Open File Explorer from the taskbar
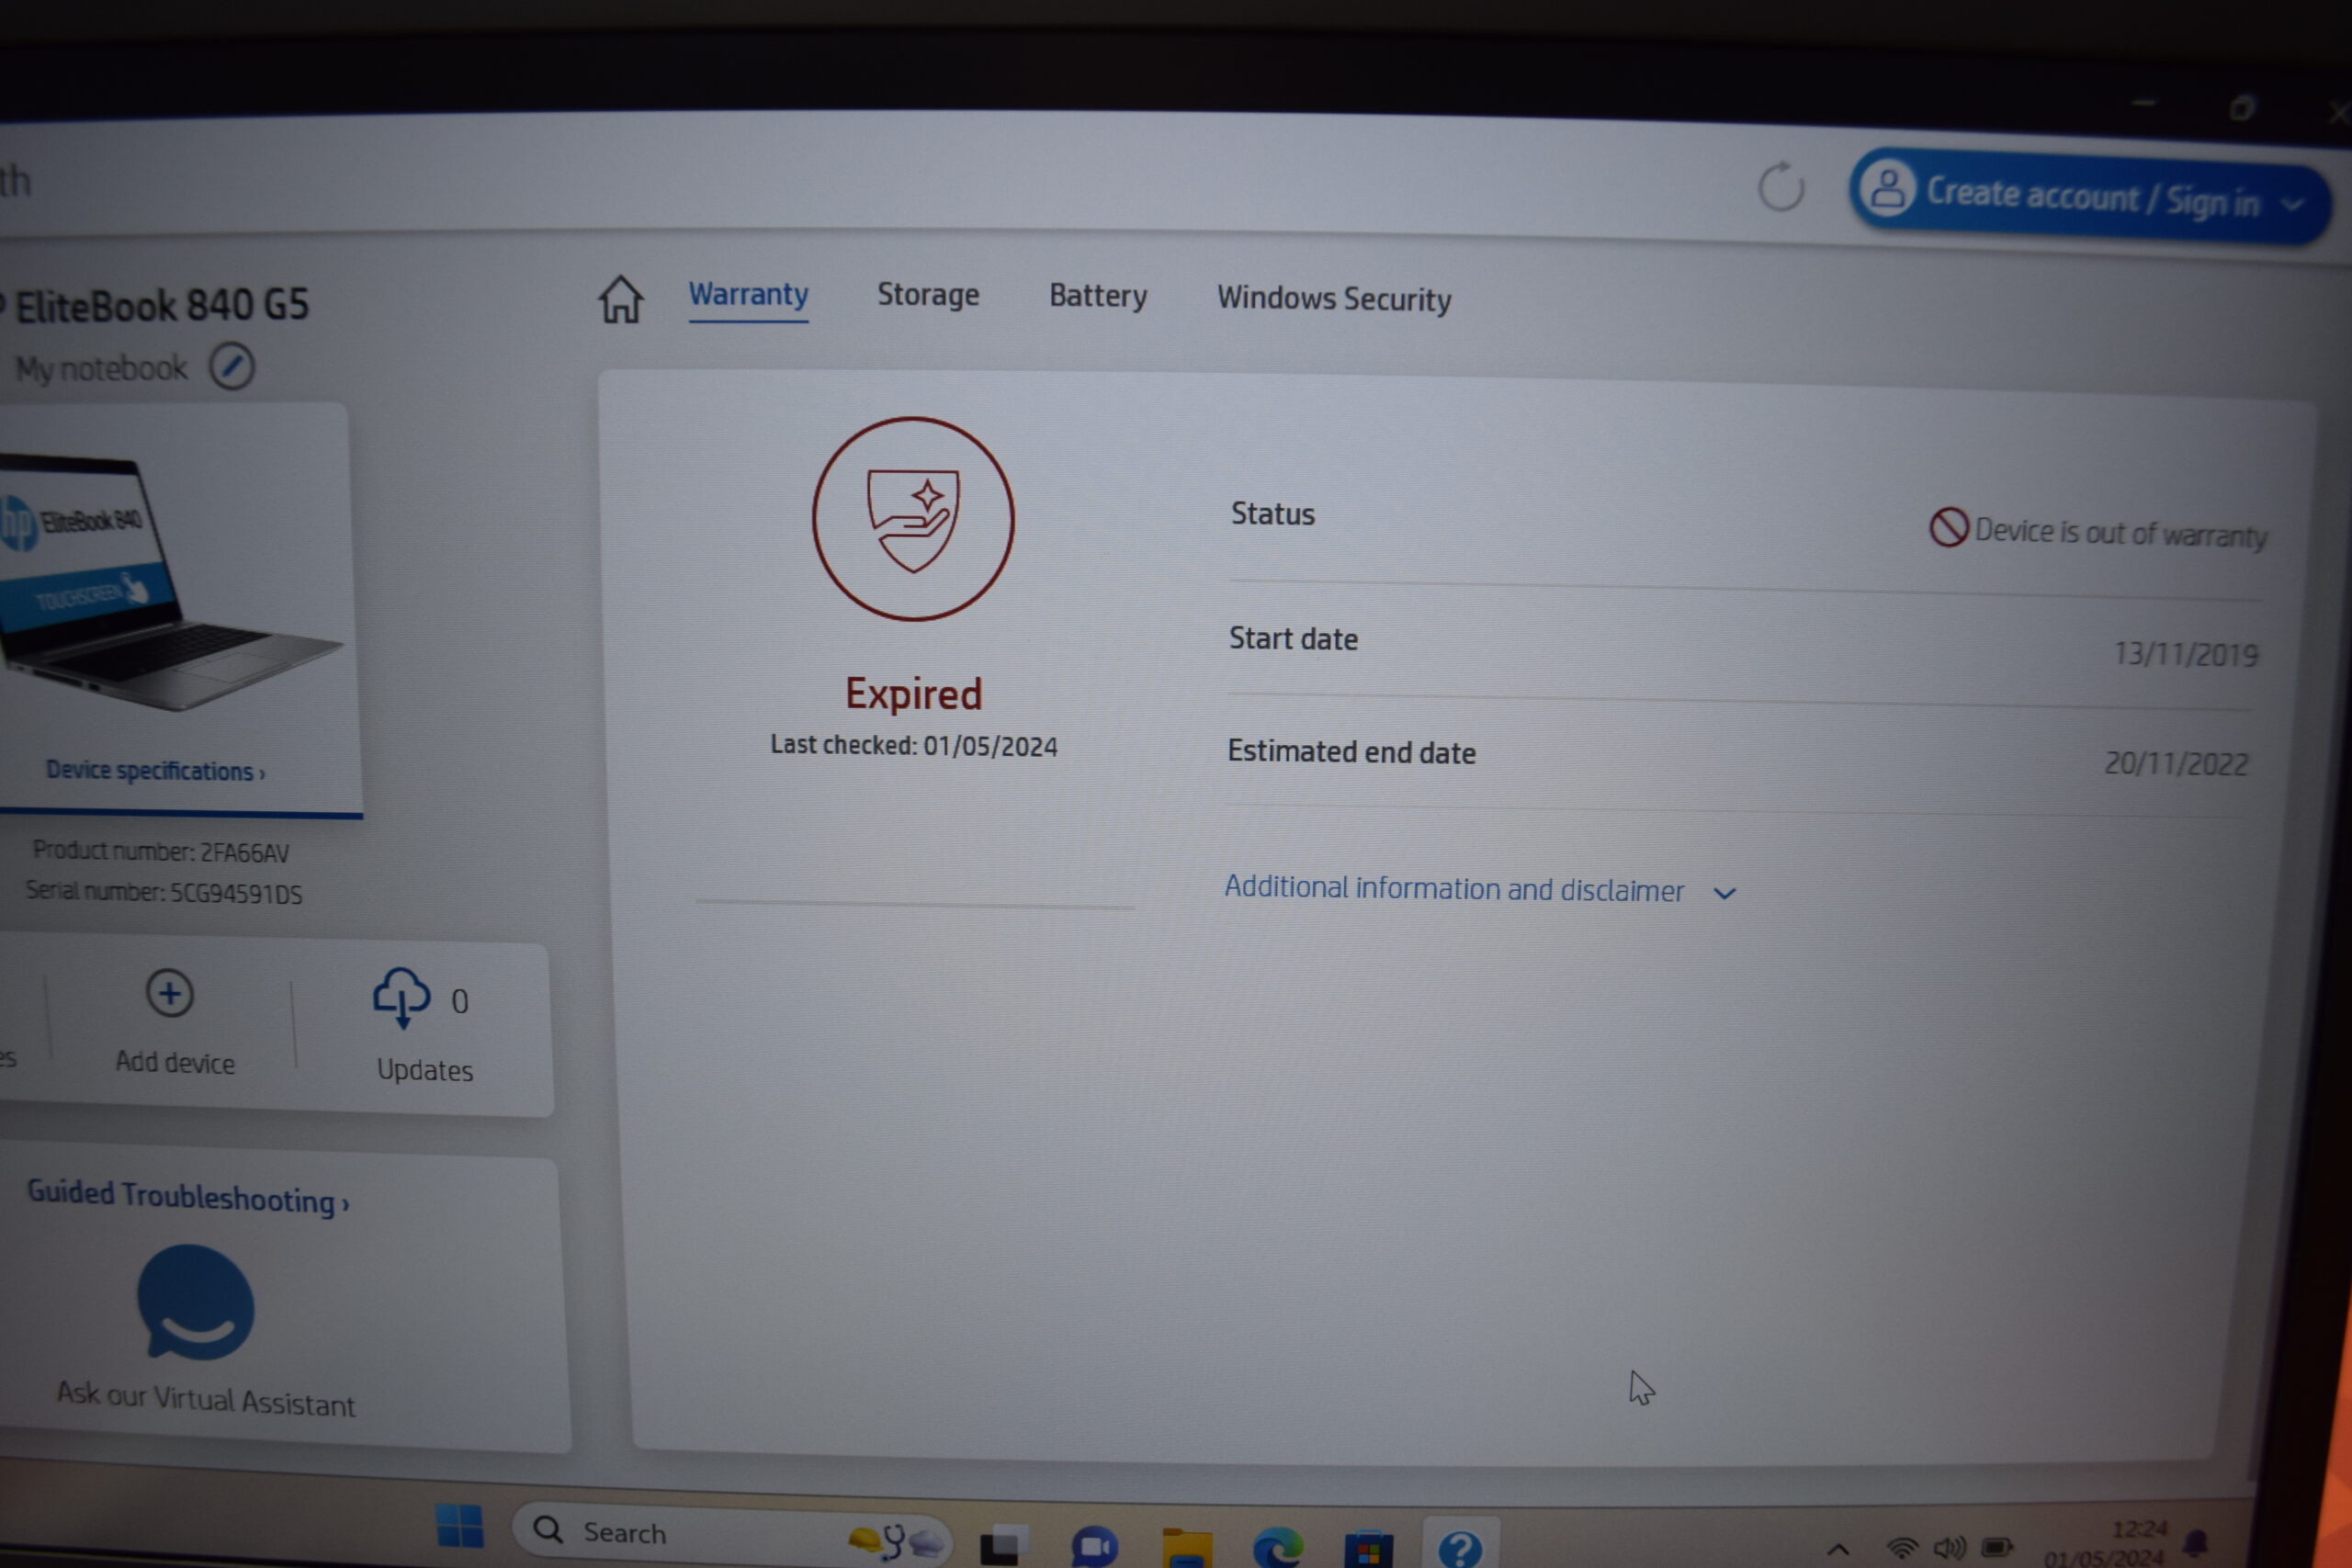This screenshot has width=2352, height=1568. point(1187,1547)
